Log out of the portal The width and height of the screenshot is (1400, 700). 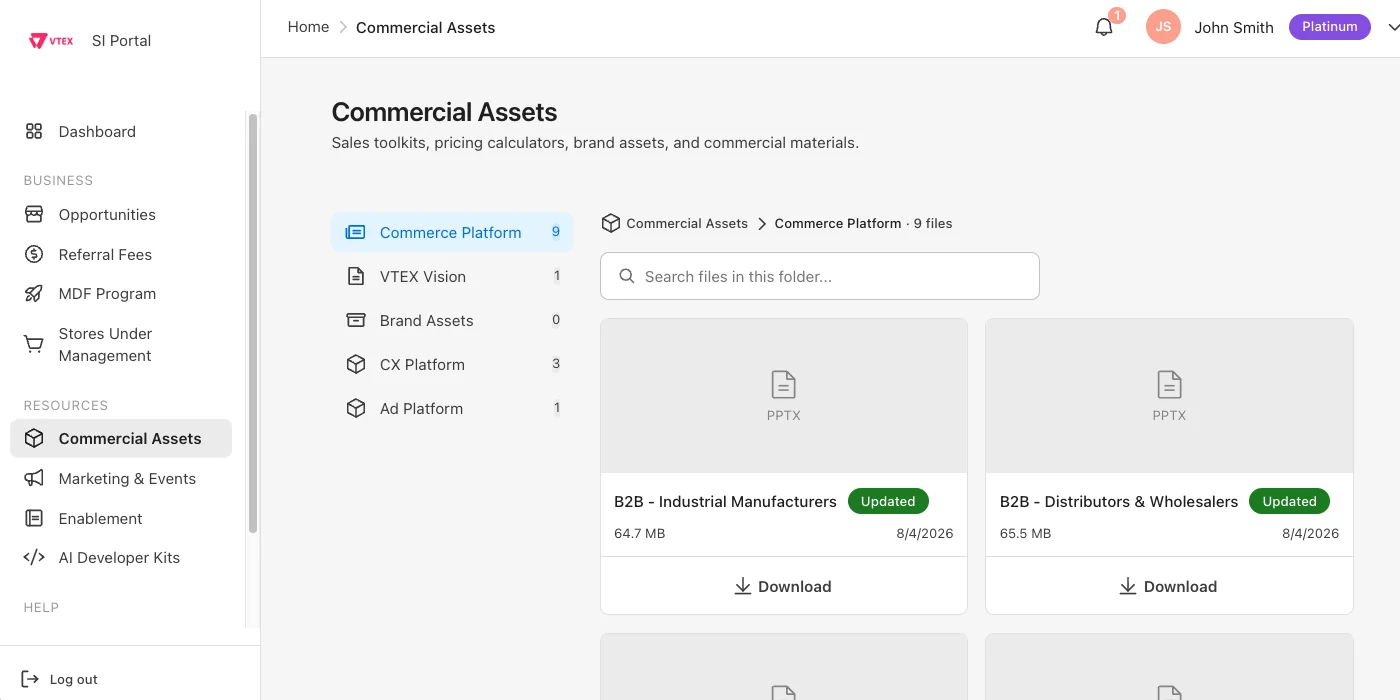point(60,679)
